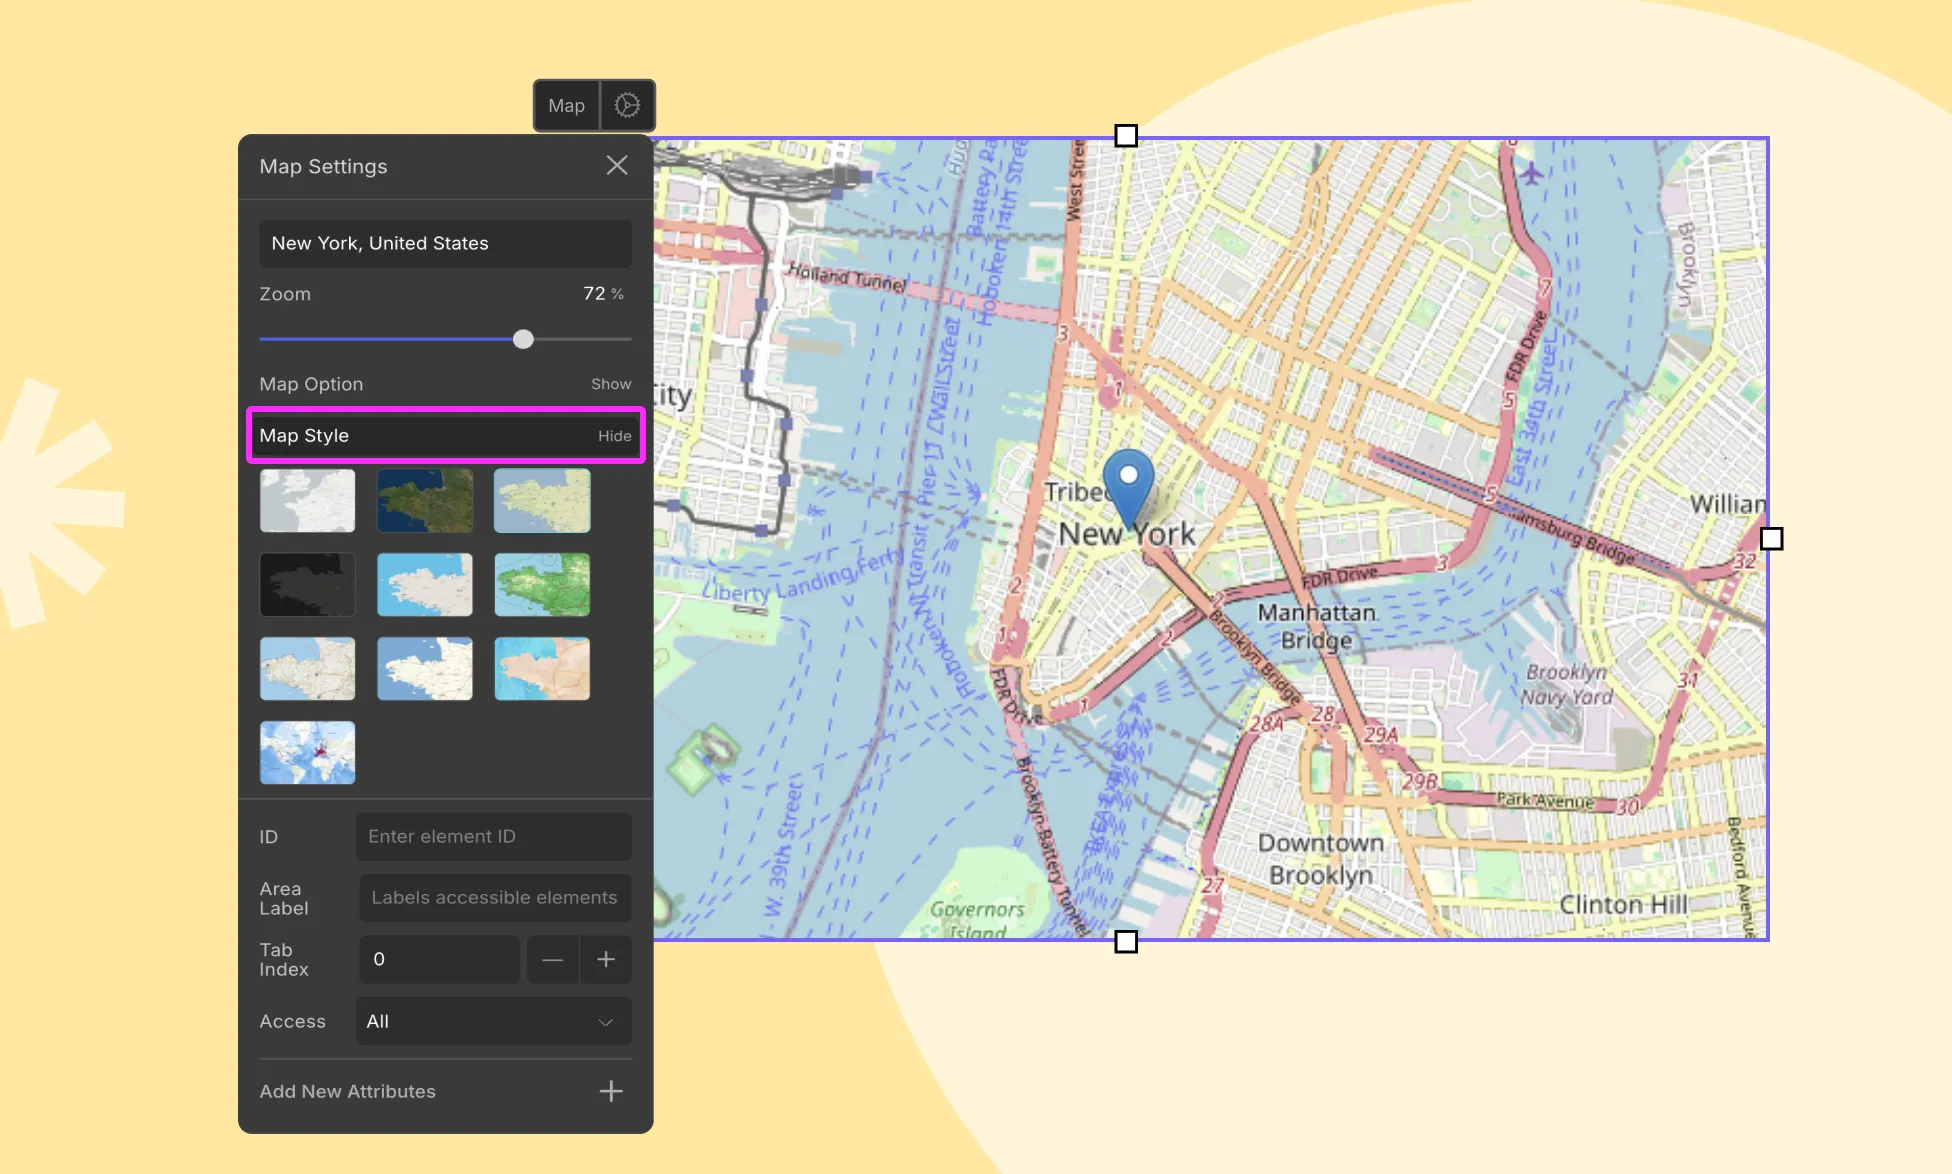Select the vivid green topographic map style
Image resolution: width=1952 pixels, height=1174 pixels.
click(x=542, y=585)
